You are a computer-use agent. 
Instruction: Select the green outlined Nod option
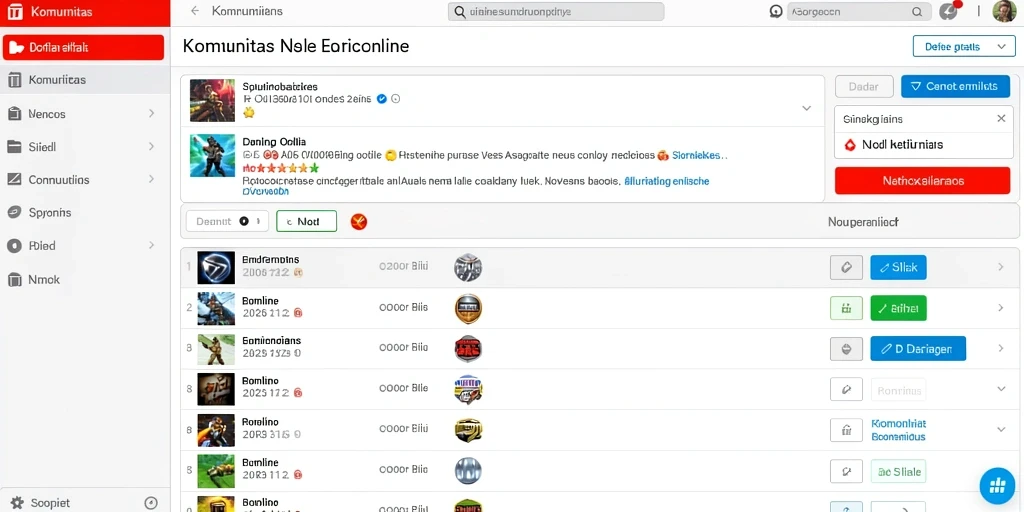(306, 221)
